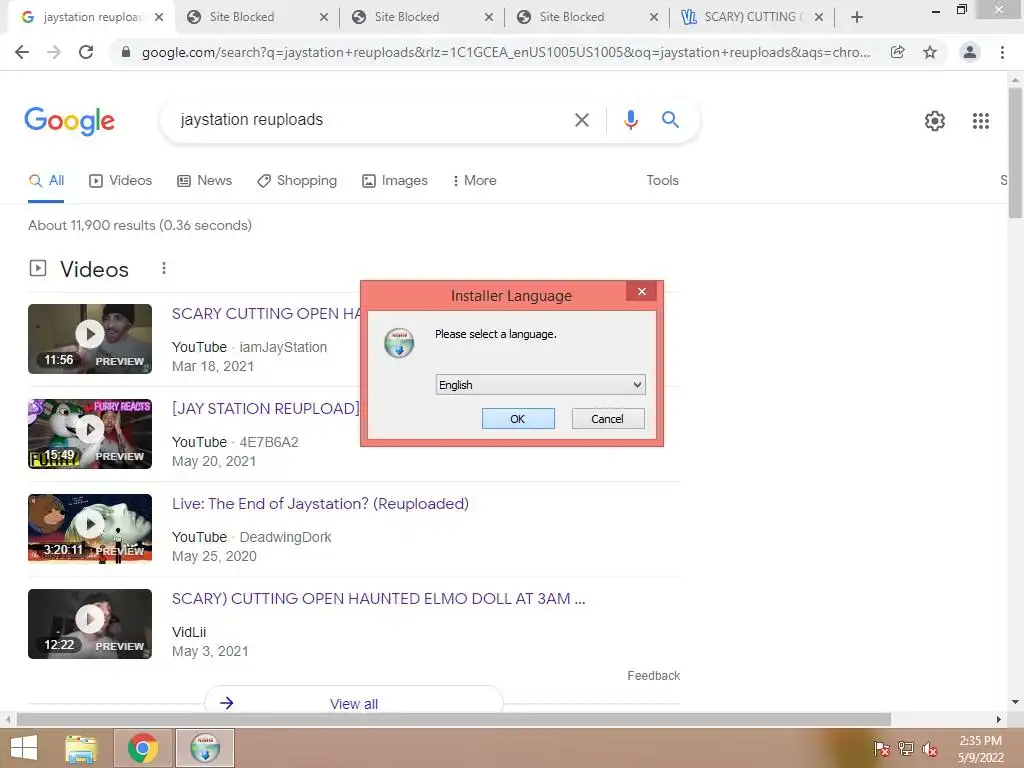1024x768 pixels.
Task: Select the All results tab
Action: click(x=46, y=181)
